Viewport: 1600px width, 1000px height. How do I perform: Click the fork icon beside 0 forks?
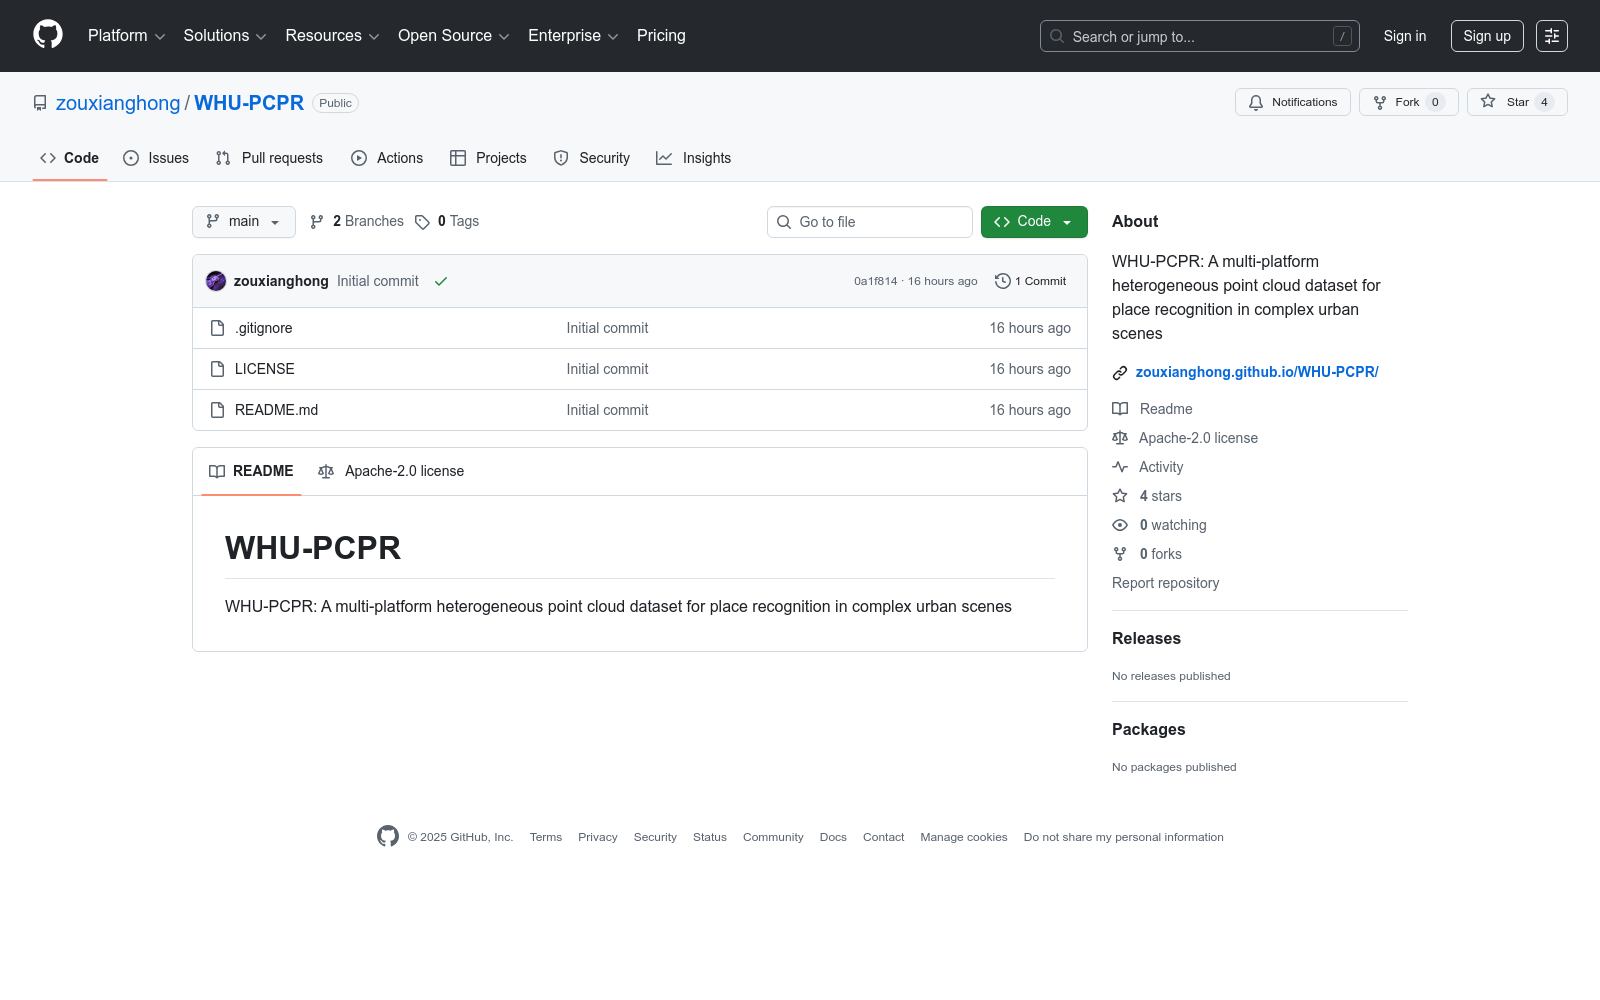tap(1120, 554)
